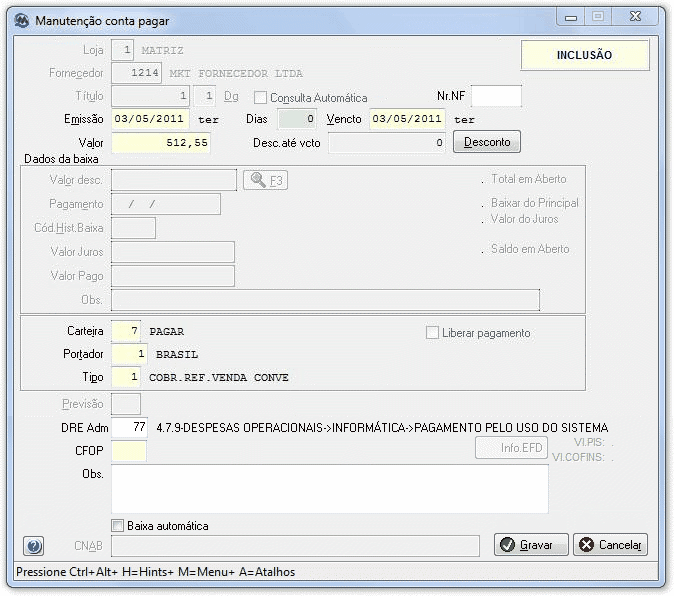
Task: Click the Título number field
Action: [x=150, y=96]
